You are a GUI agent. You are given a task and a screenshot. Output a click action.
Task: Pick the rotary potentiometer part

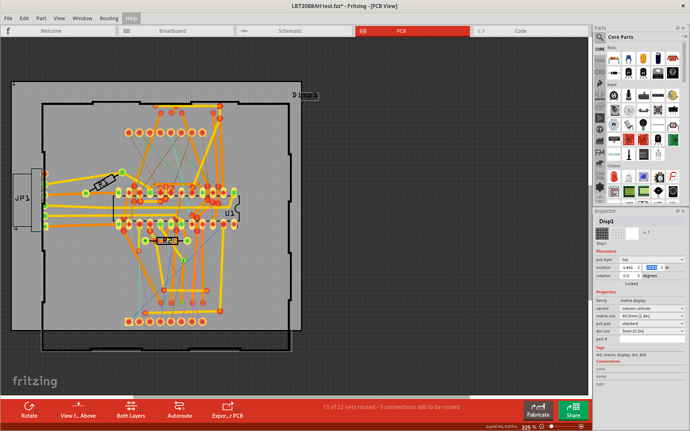[x=614, y=95]
